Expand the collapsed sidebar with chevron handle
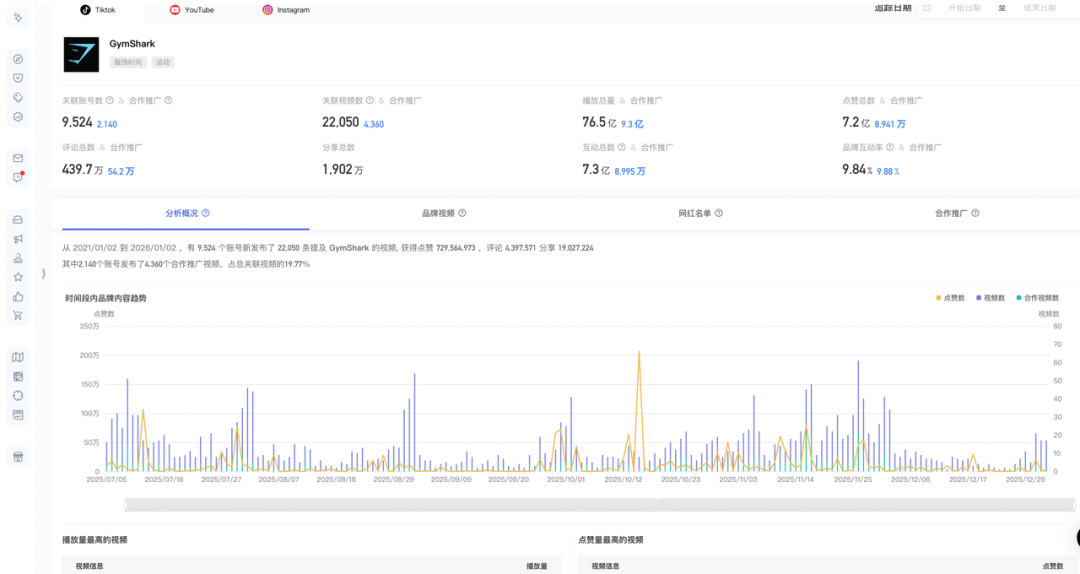The image size is (1080, 574). (43, 273)
